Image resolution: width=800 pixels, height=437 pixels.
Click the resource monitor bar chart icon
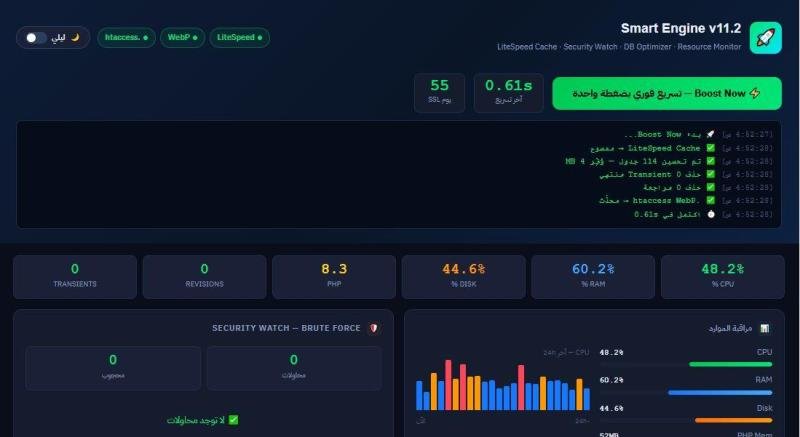pos(765,328)
